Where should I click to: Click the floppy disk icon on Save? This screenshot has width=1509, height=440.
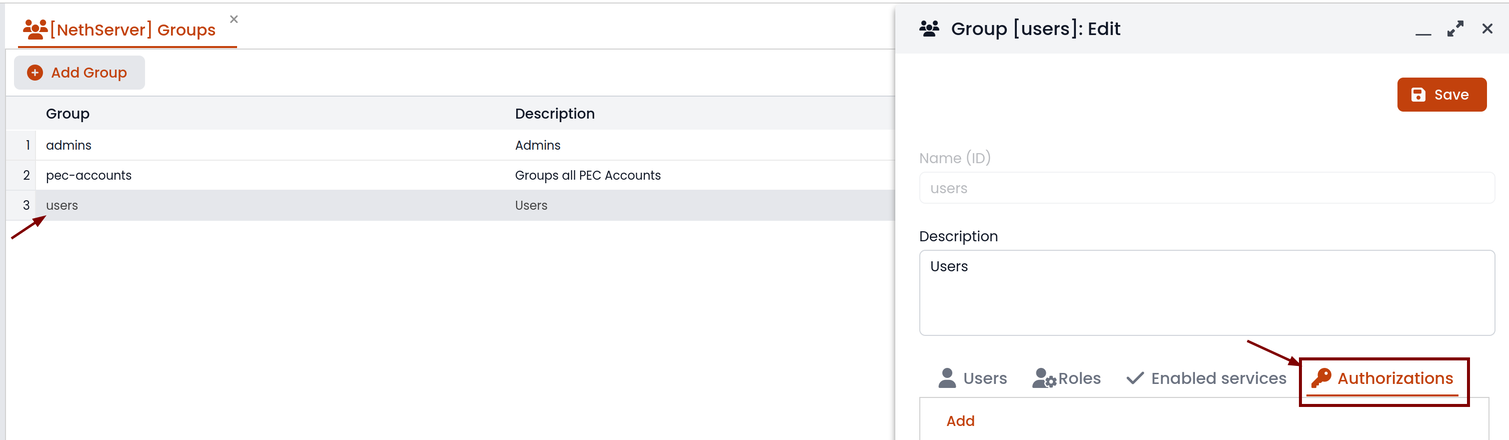coord(1418,95)
